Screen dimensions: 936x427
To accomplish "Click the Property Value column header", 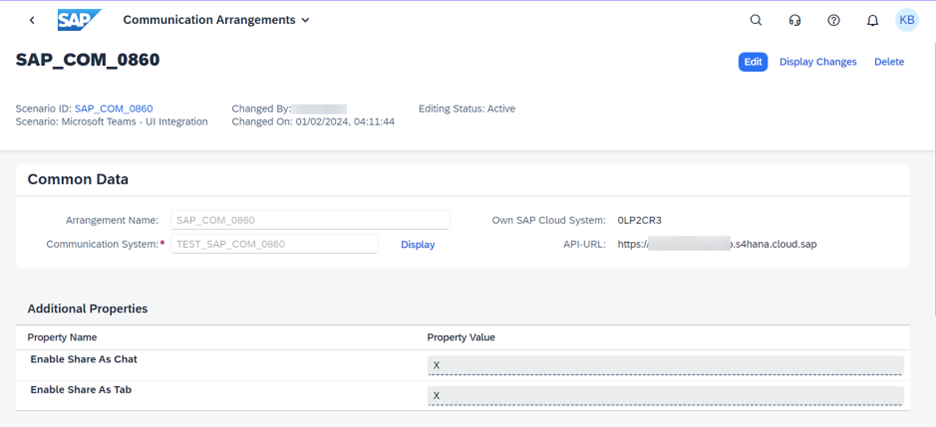I will coord(461,337).
